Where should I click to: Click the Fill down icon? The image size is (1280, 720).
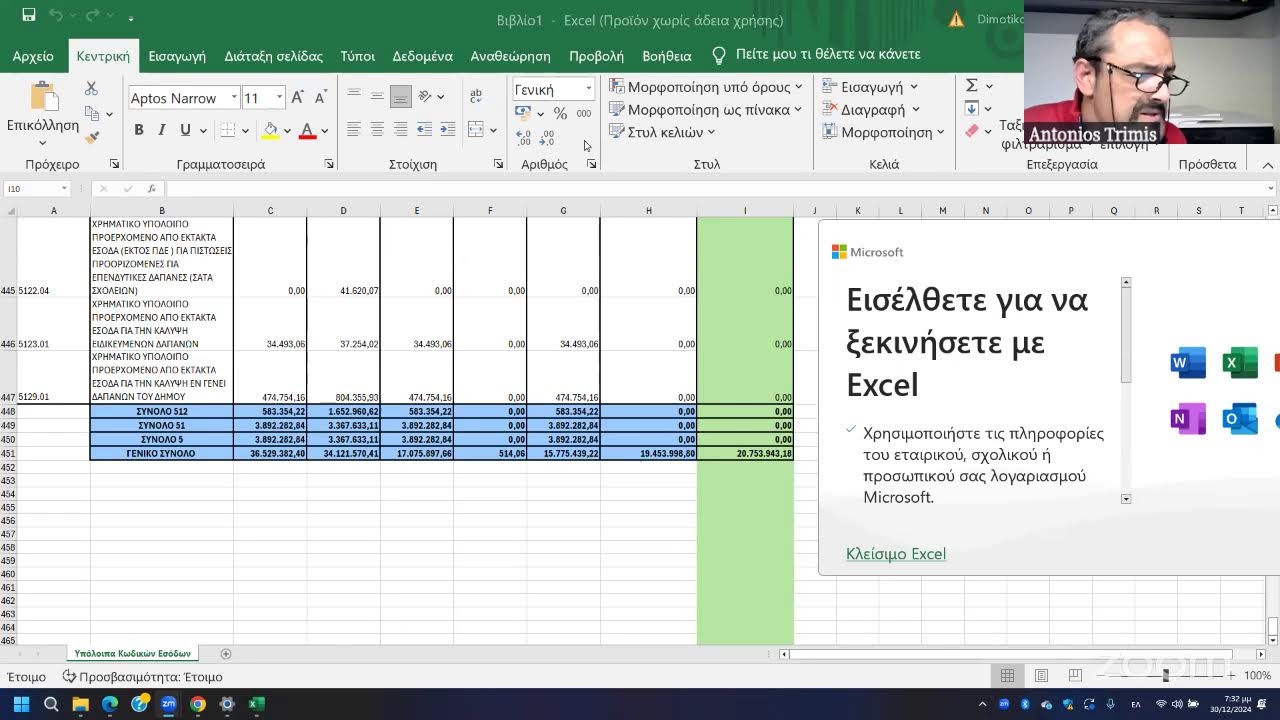pyautogui.click(x=971, y=109)
